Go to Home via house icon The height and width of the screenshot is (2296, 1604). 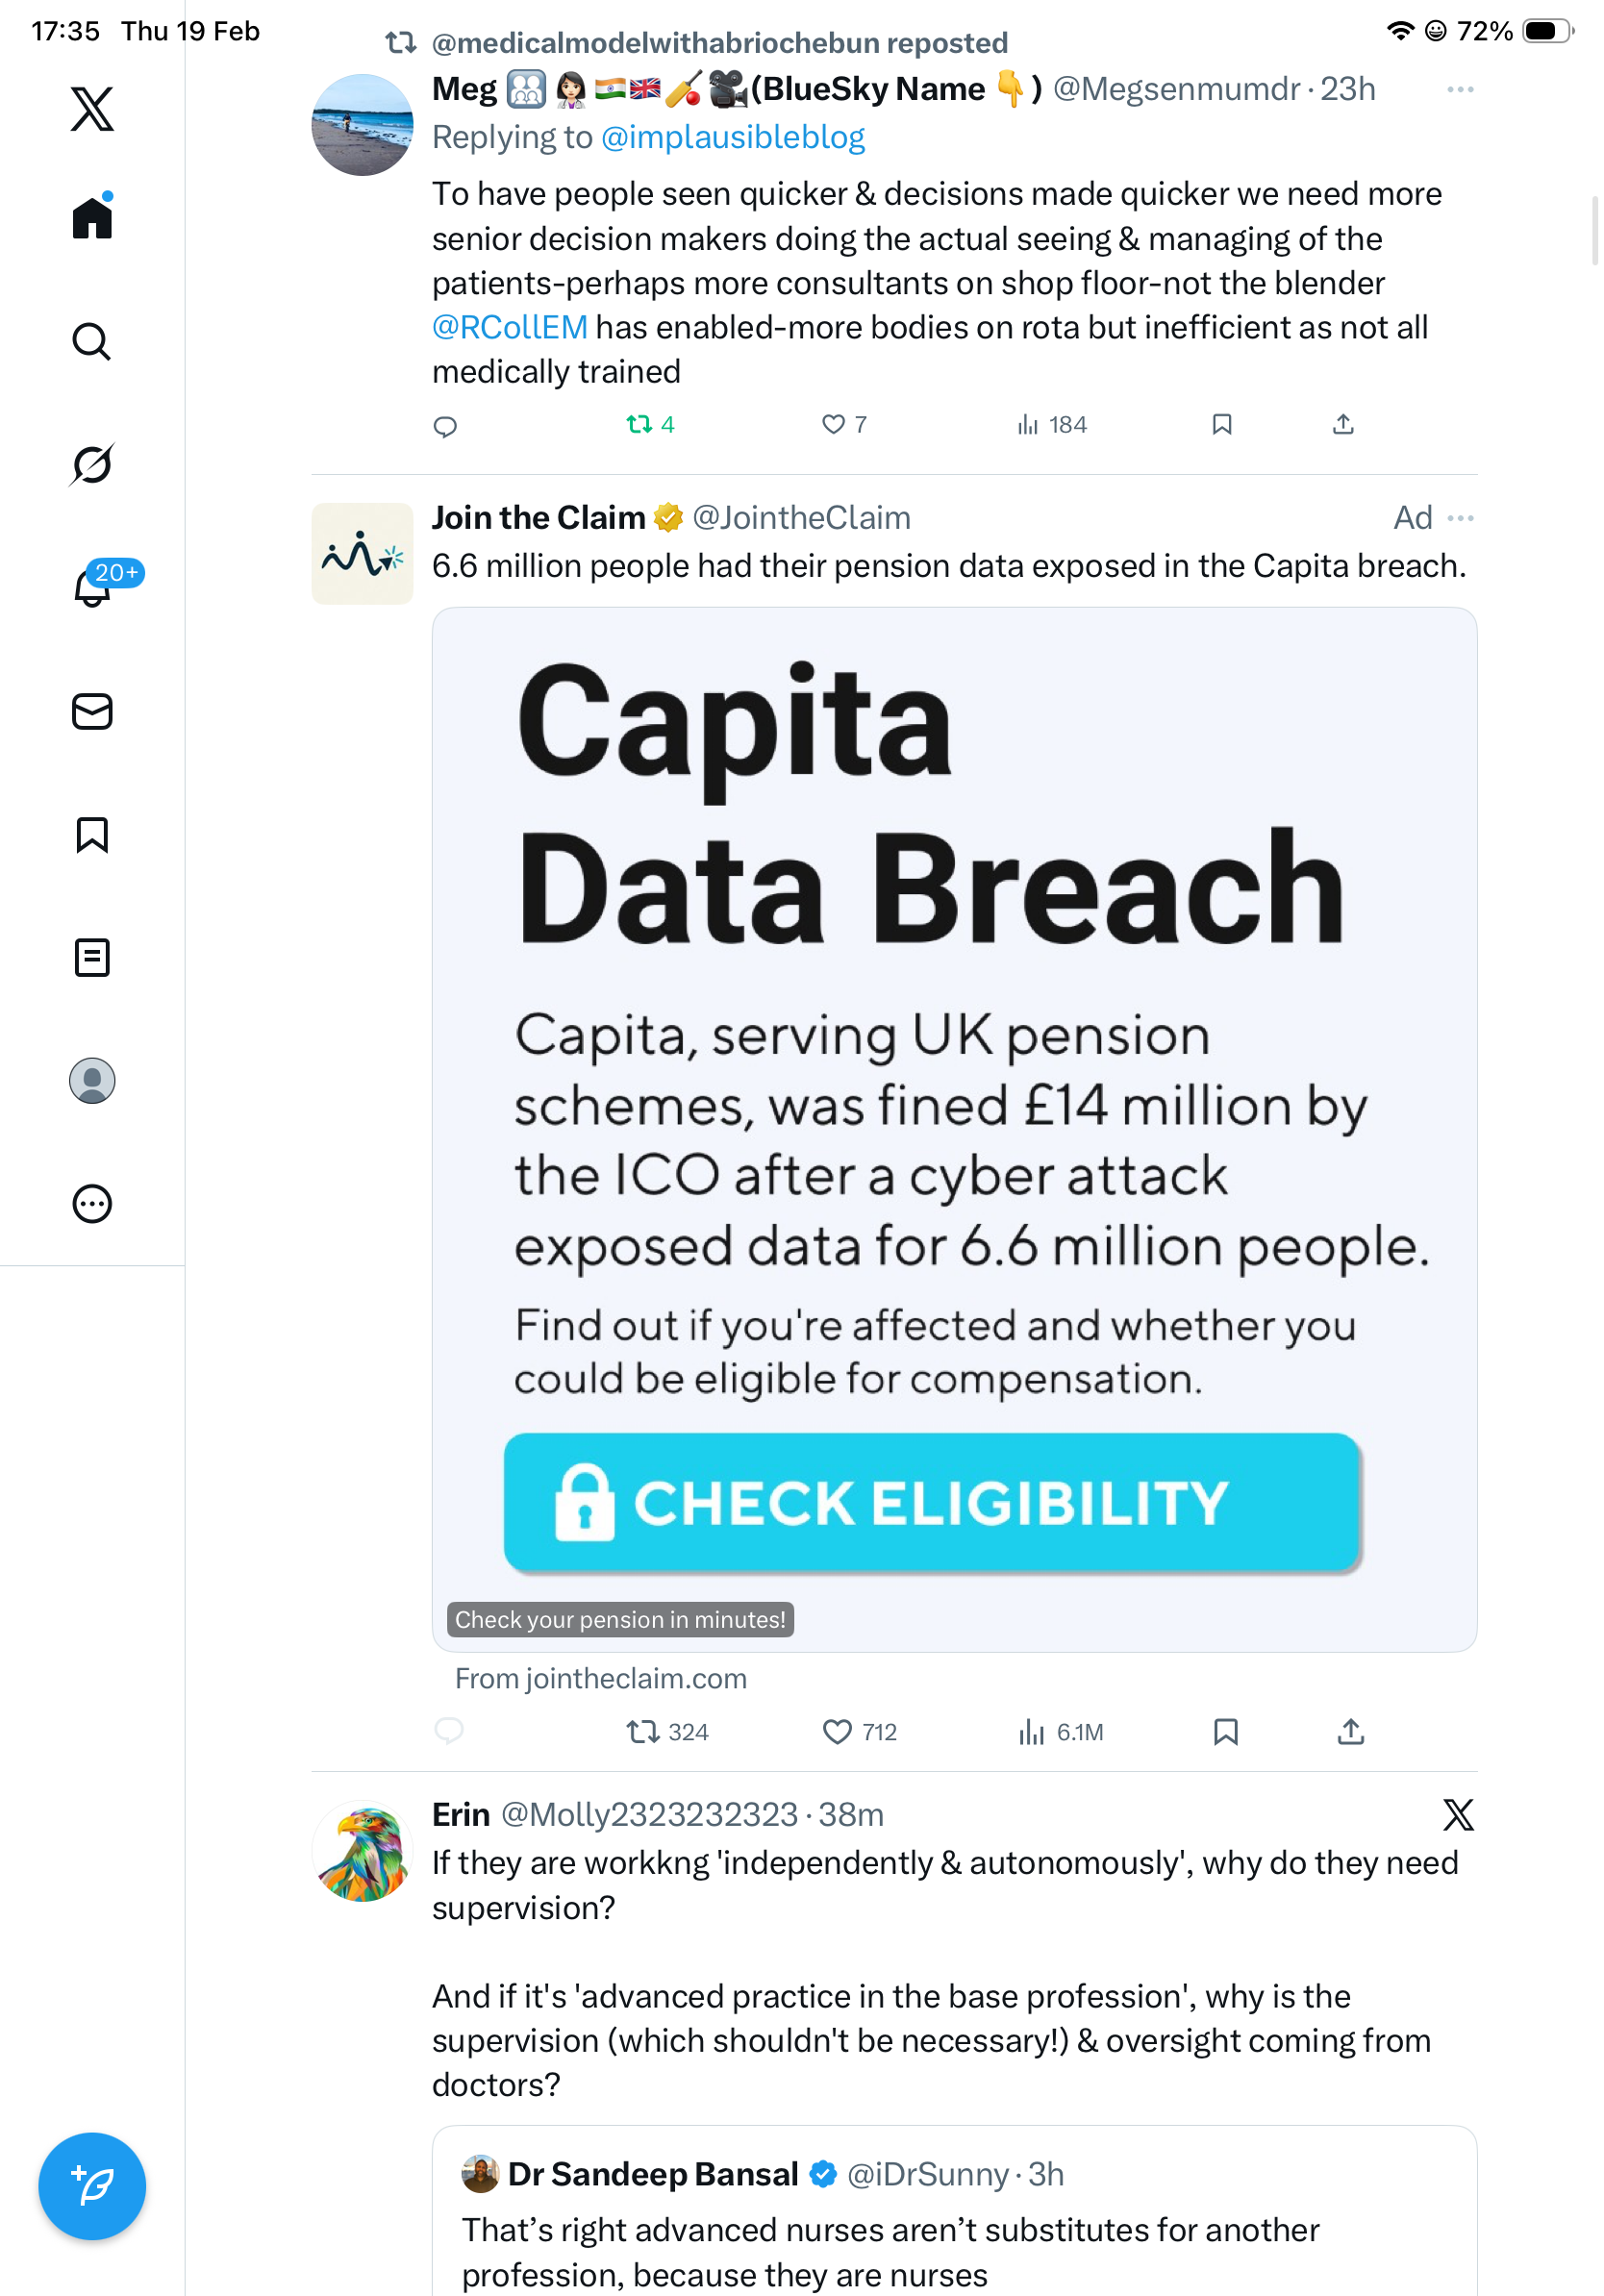[92, 218]
